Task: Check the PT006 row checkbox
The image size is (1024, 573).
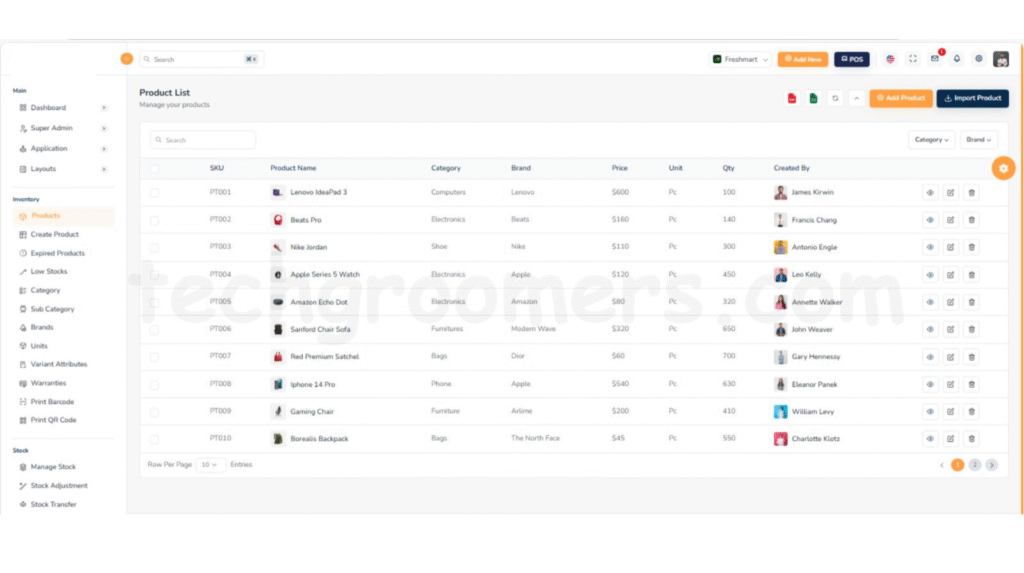Action: 154,330
